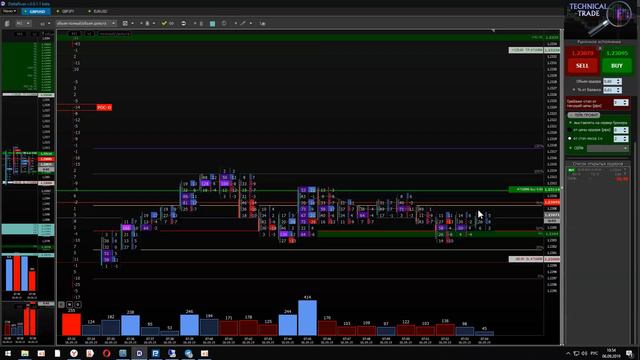Open the M1 timeframe dropdown
The height and width of the screenshot is (360, 640).
(x=23, y=24)
